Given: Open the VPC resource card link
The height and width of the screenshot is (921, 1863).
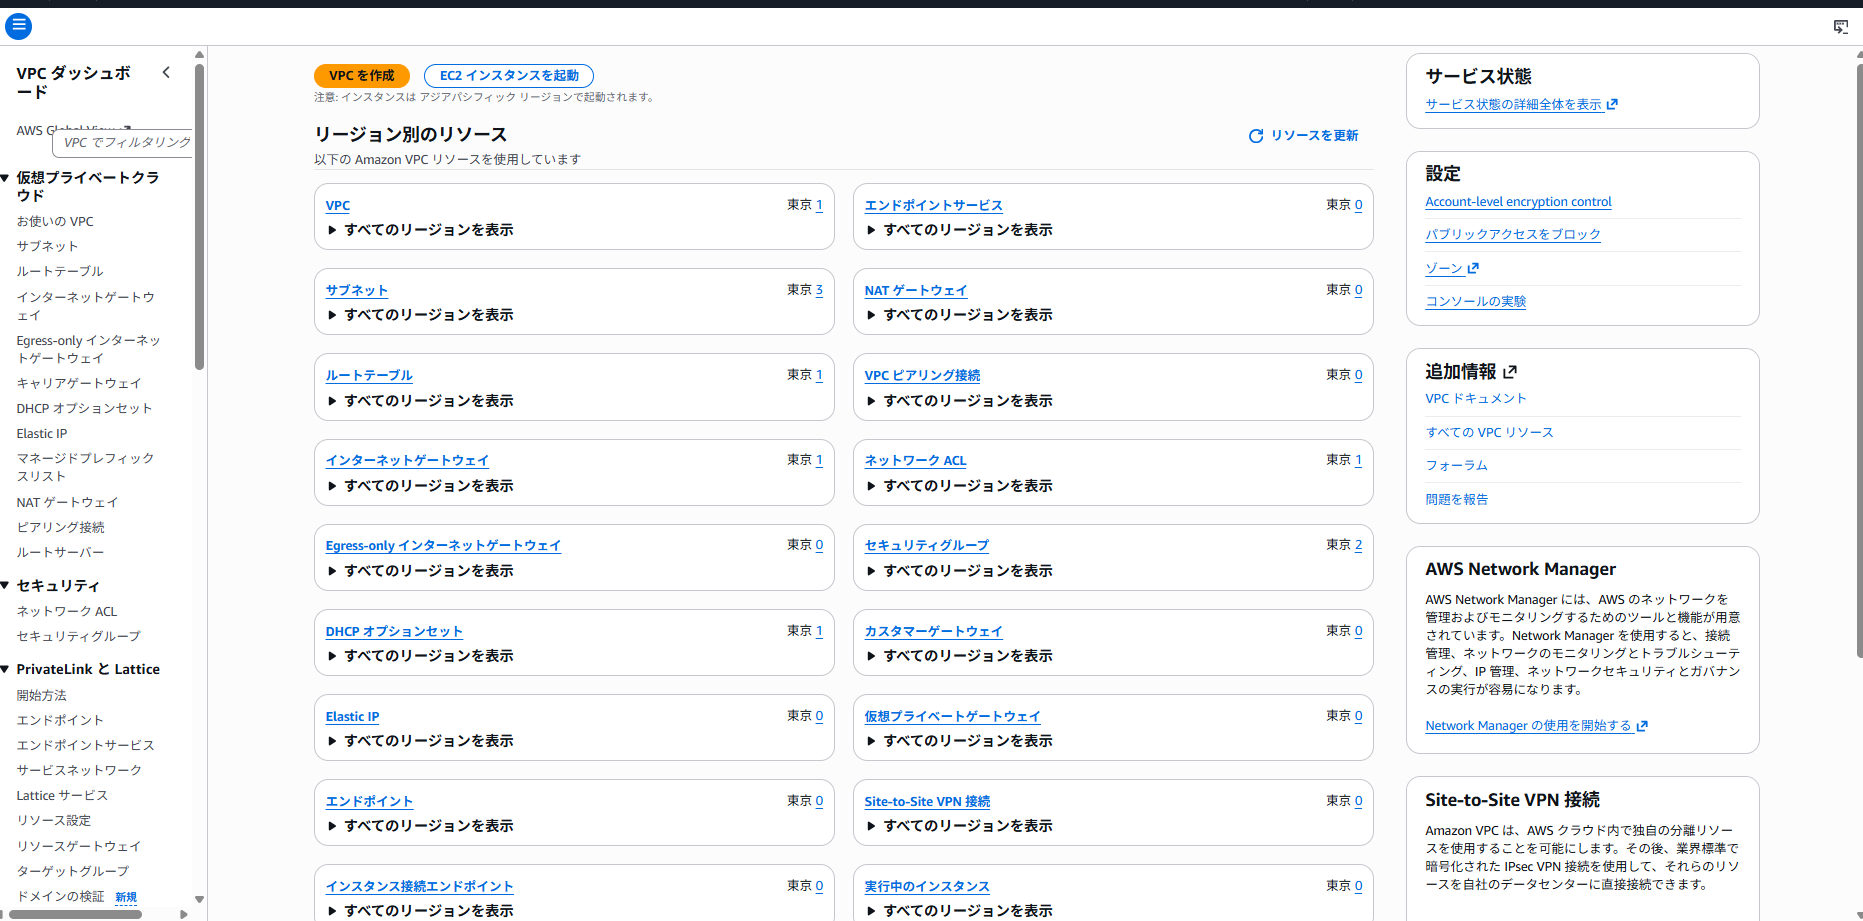Looking at the screenshot, I should [338, 205].
